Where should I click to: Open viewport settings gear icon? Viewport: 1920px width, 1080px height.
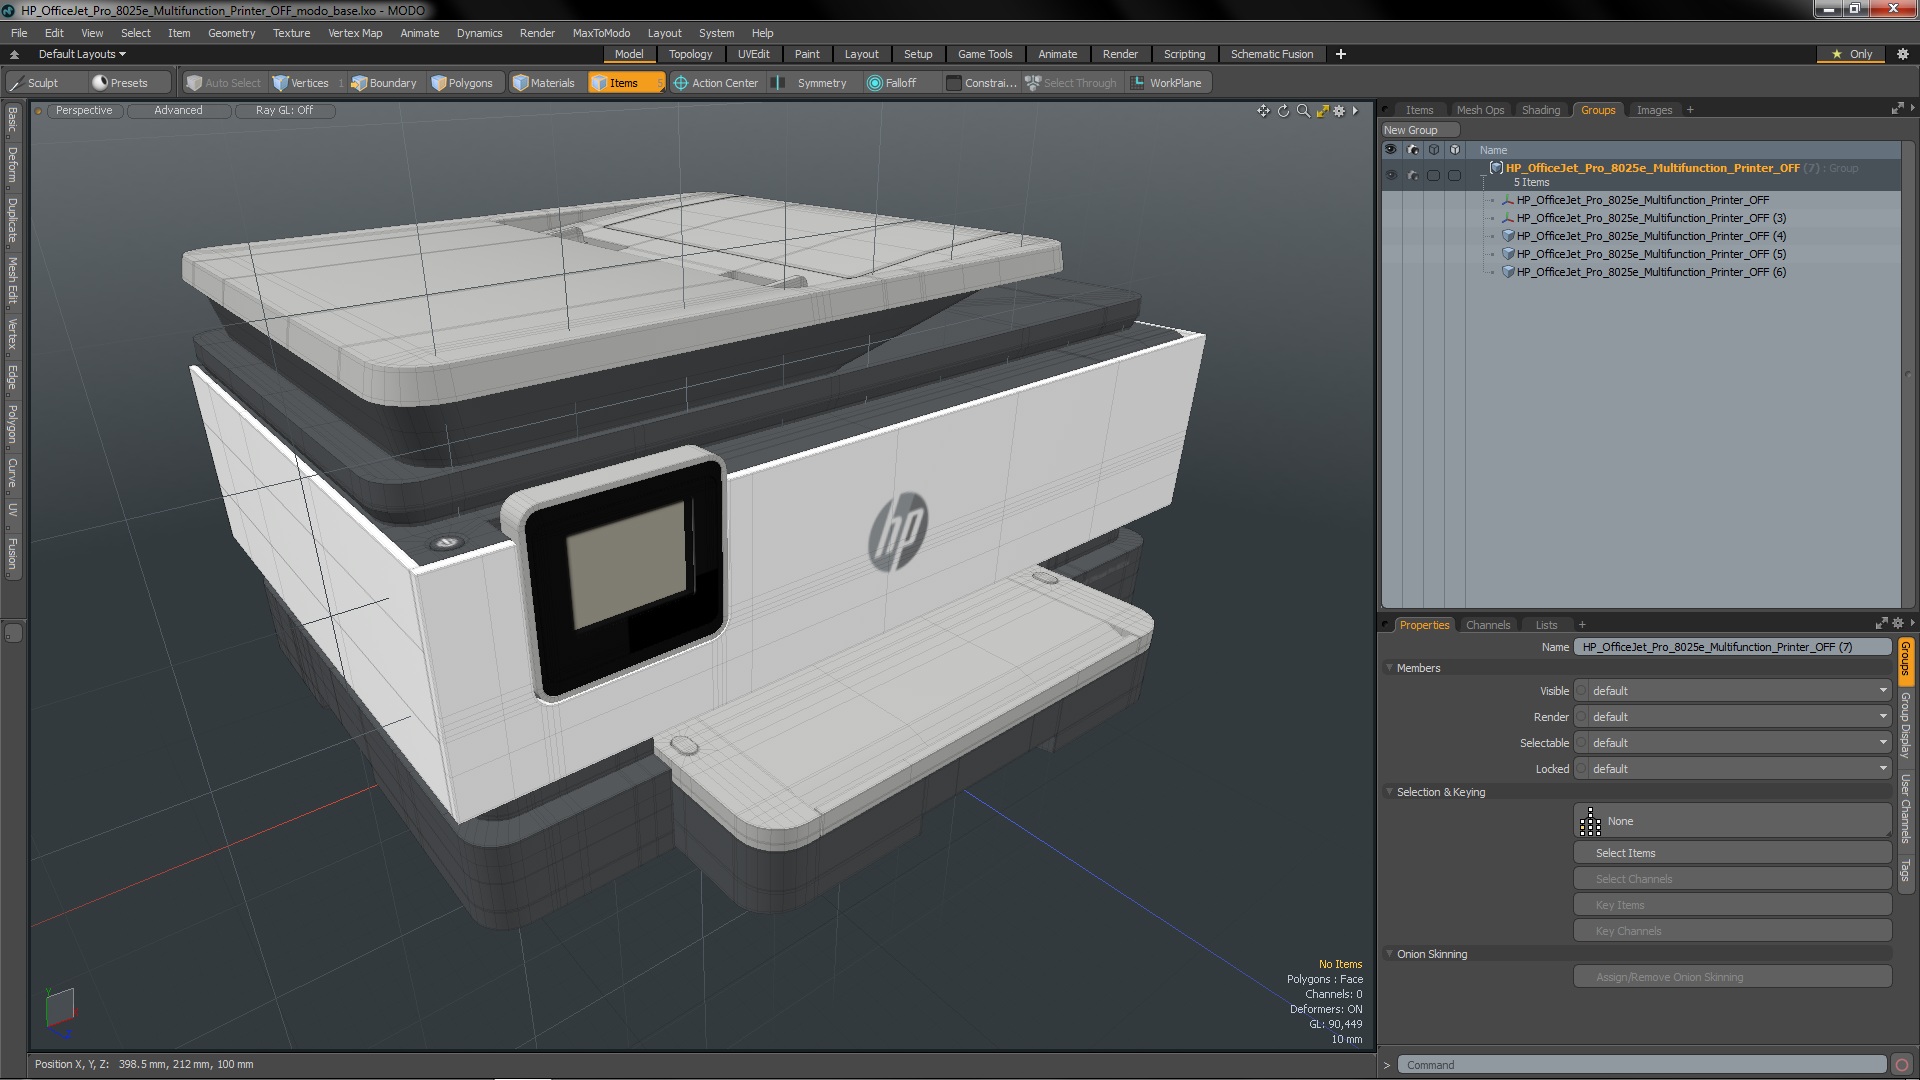pyautogui.click(x=1339, y=111)
